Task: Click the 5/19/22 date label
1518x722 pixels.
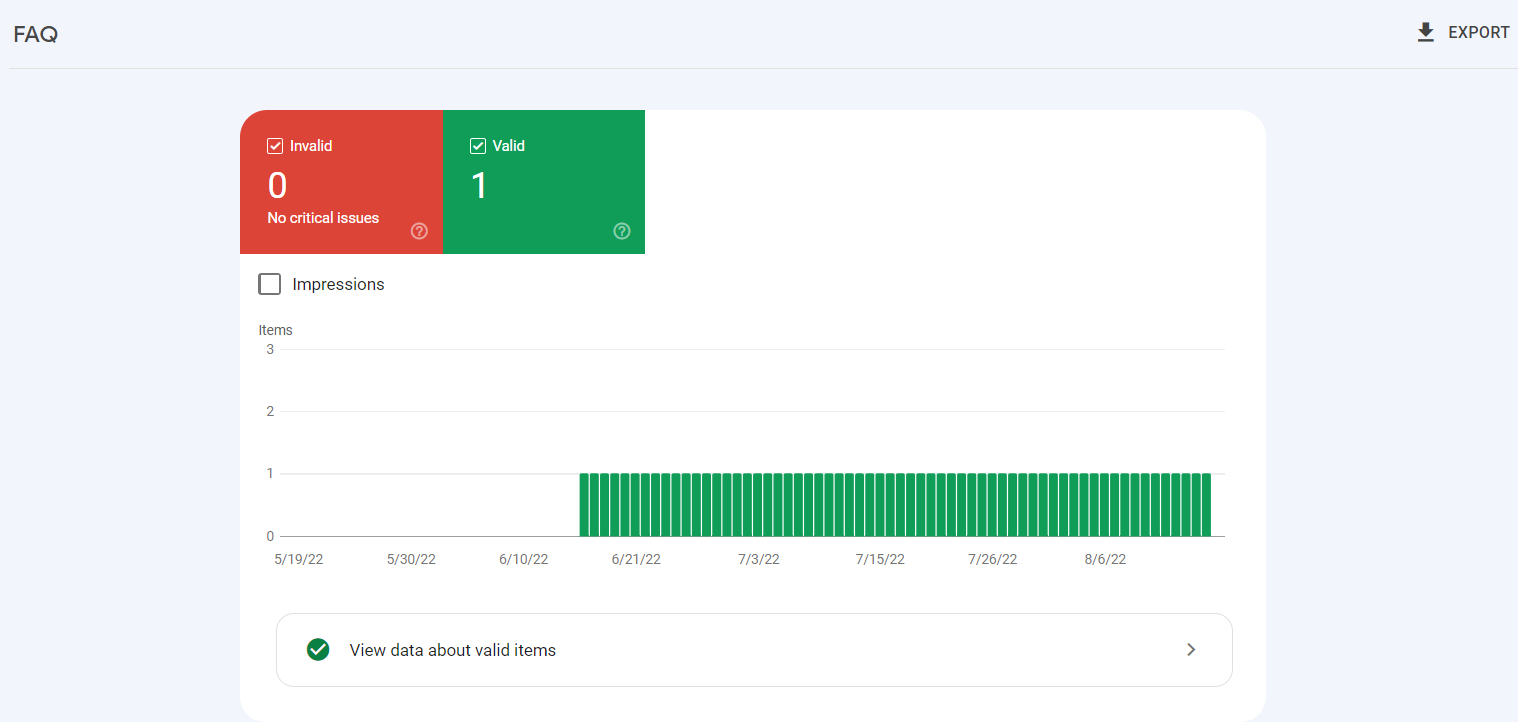Action: point(299,559)
